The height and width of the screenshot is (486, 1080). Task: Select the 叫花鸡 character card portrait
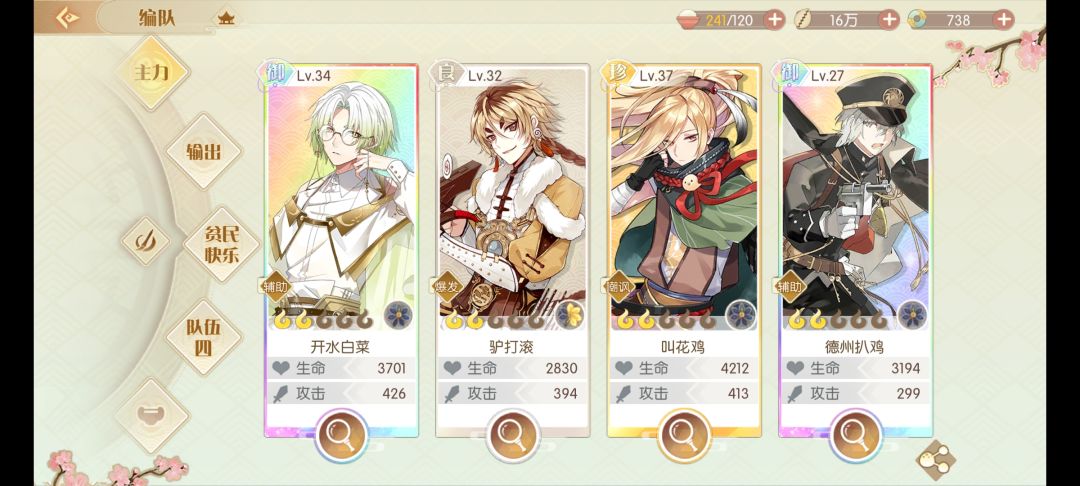[685, 197]
